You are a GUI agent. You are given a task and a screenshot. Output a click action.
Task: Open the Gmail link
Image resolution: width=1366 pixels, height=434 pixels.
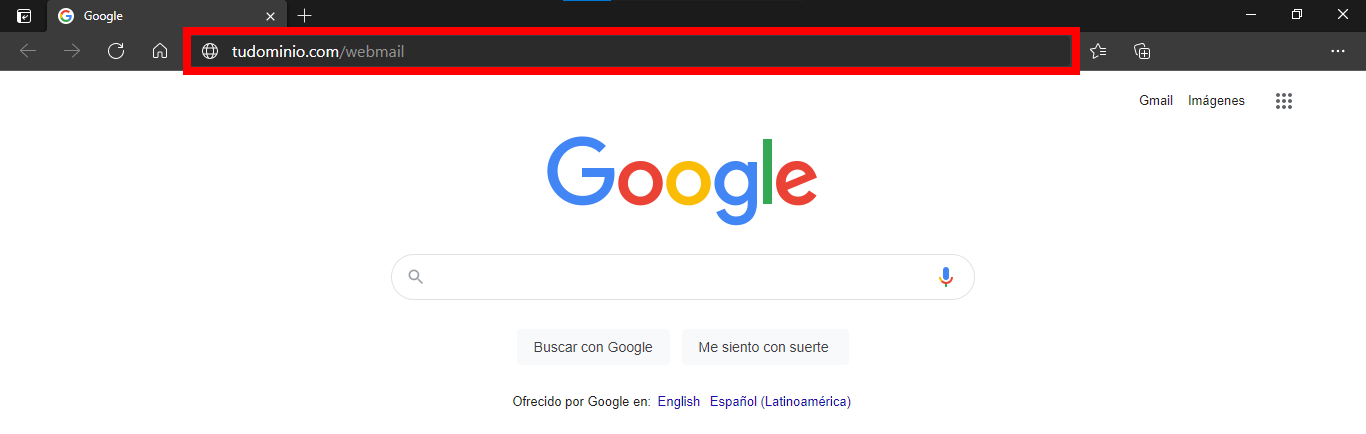coord(1156,100)
